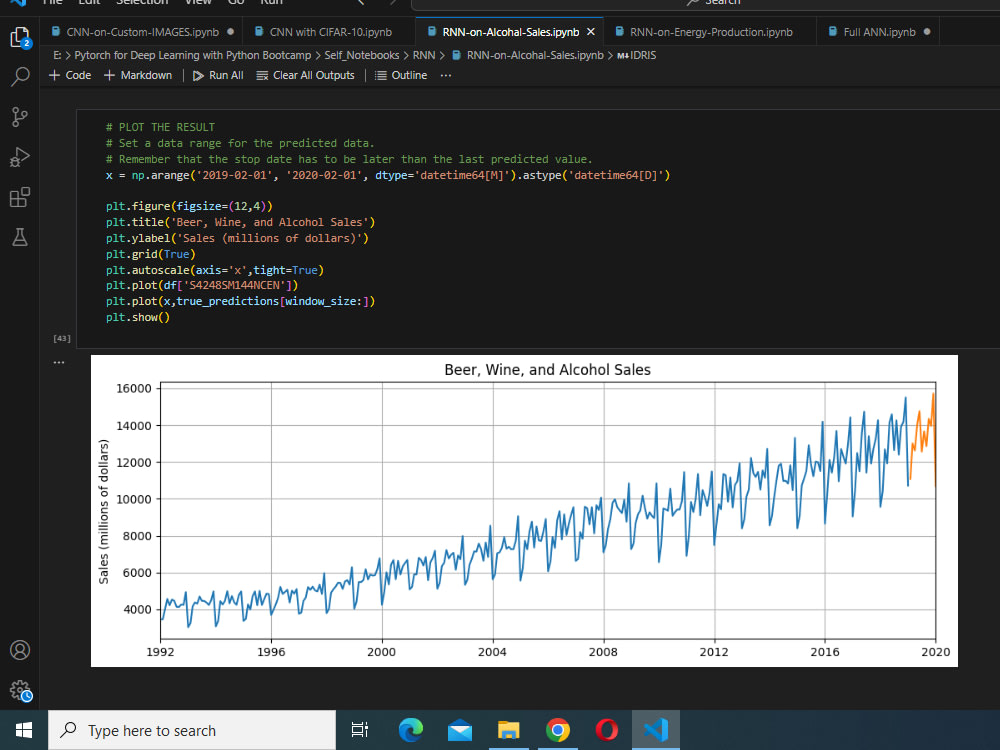
Task: Click the plt.grid(True) code line
Action: coord(151,254)
